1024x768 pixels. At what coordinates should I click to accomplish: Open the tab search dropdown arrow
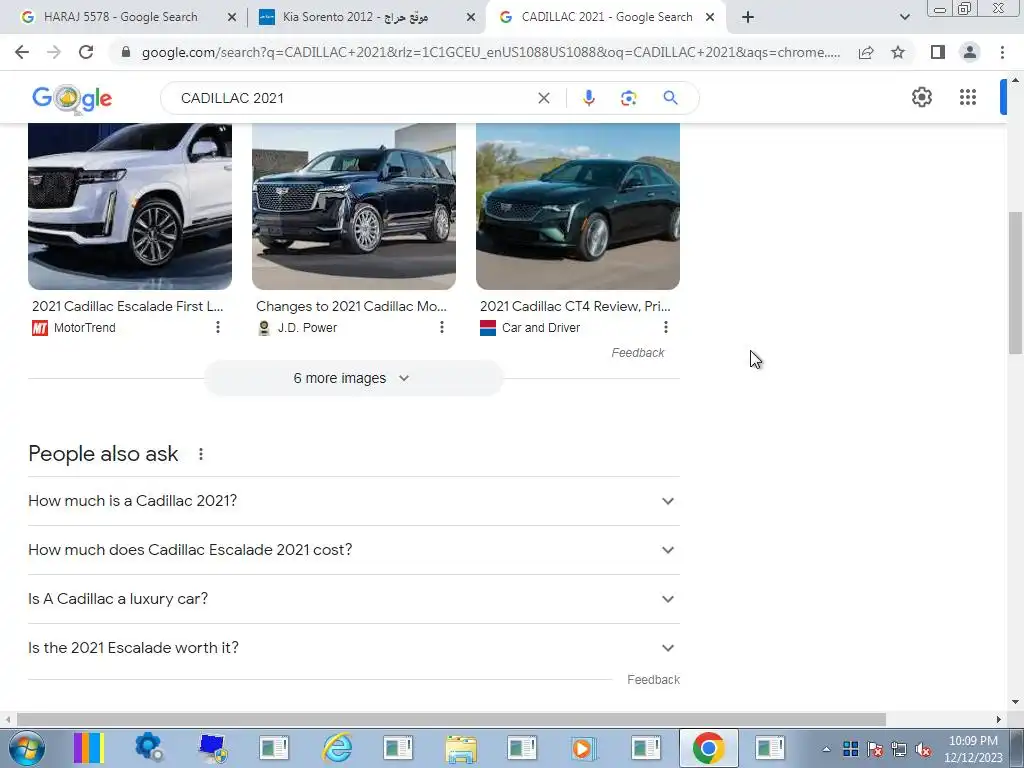point(904,17)
